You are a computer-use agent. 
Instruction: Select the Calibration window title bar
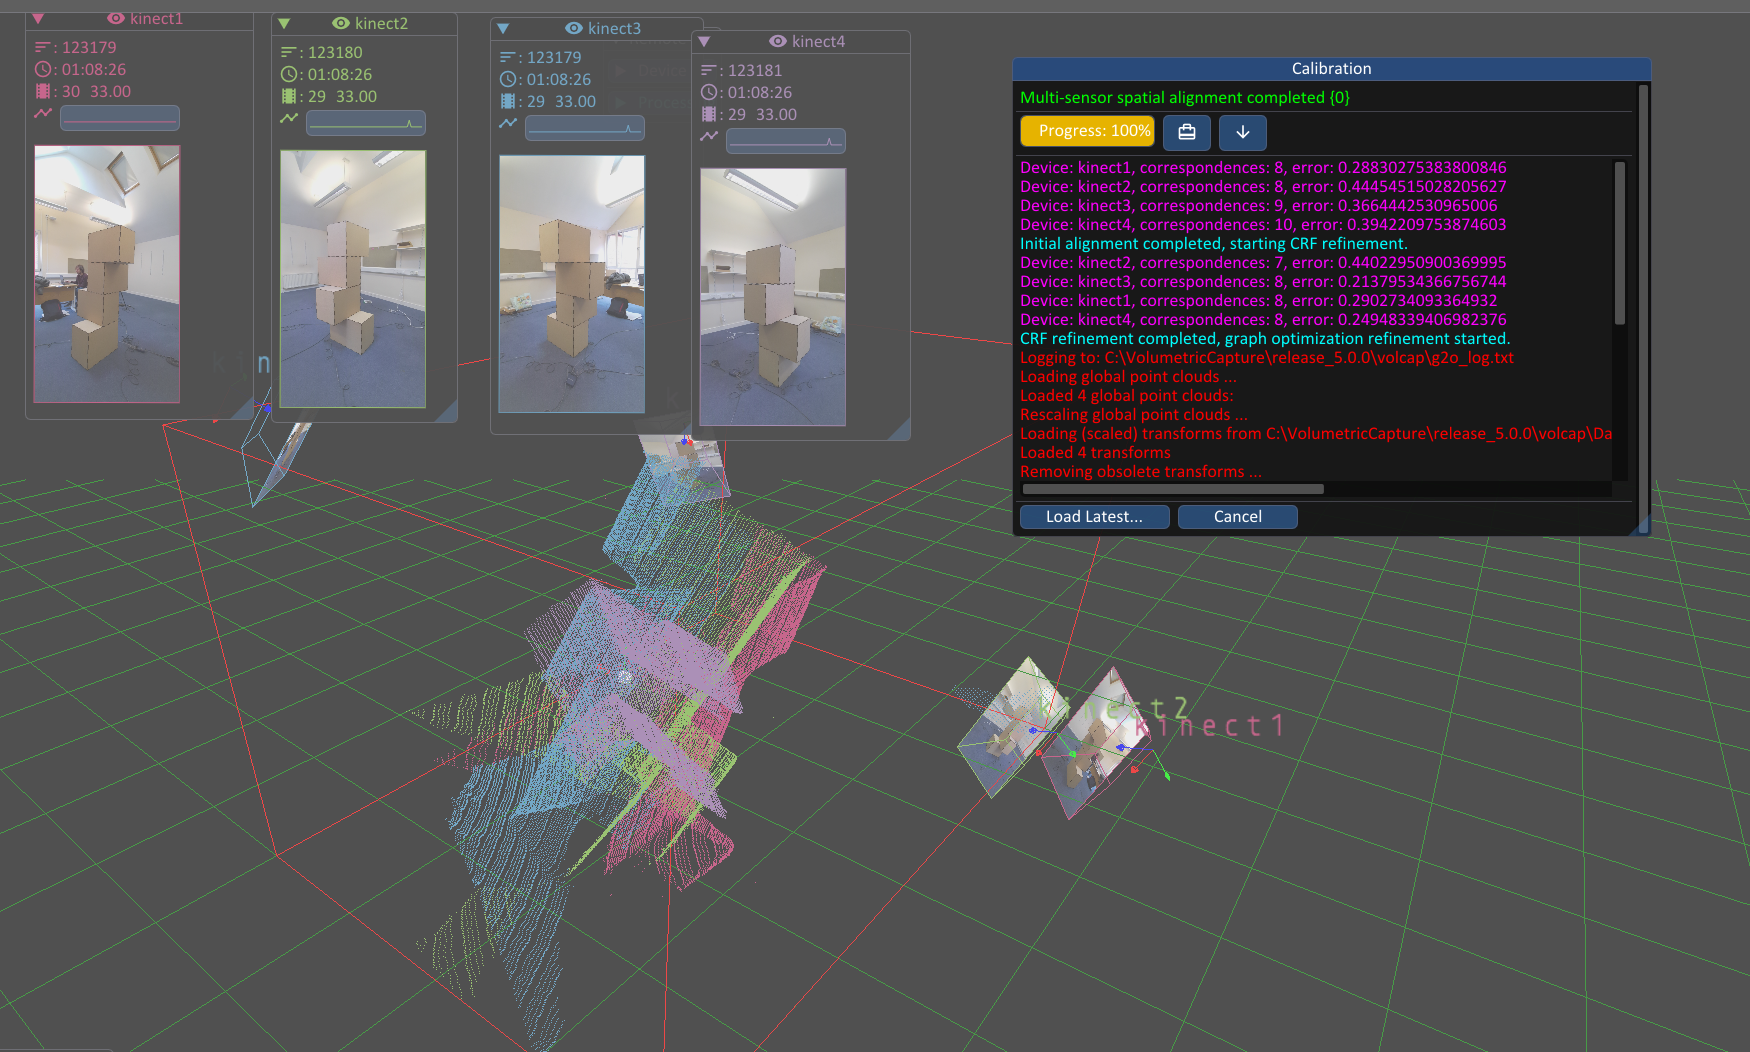pyautogui.click(x=1331, y=68)
